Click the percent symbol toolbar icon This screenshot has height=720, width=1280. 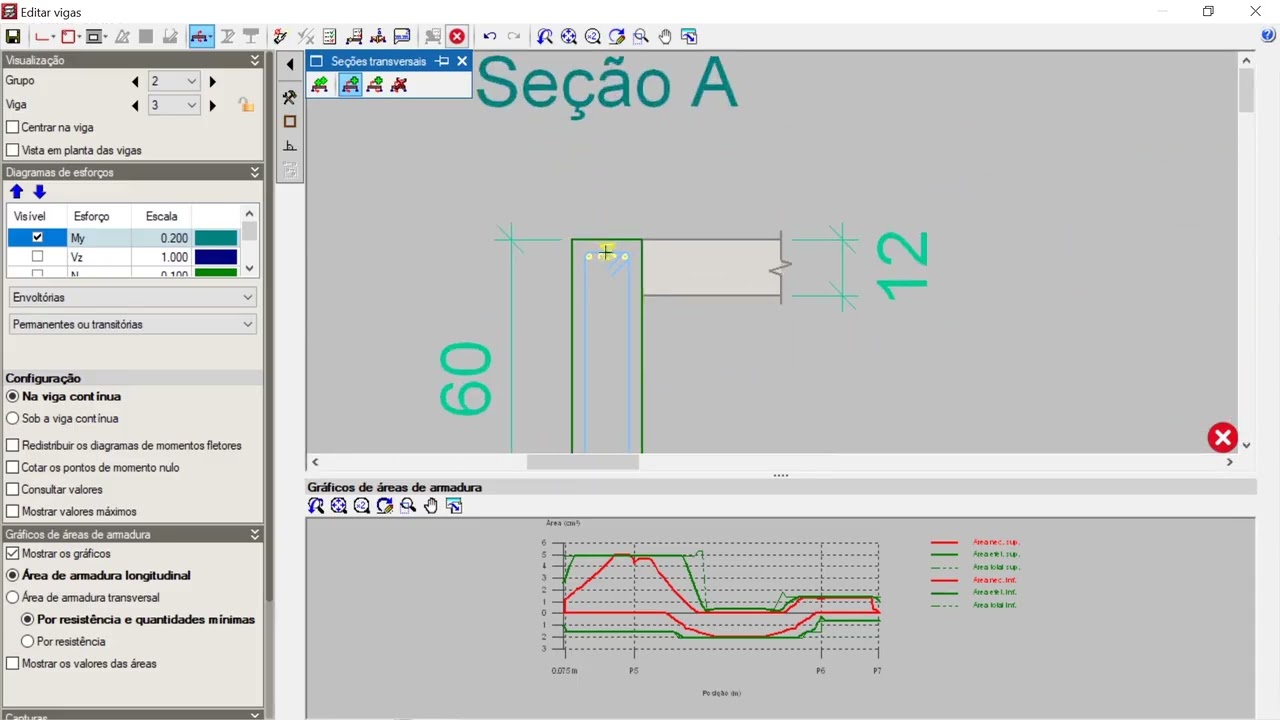305,36
